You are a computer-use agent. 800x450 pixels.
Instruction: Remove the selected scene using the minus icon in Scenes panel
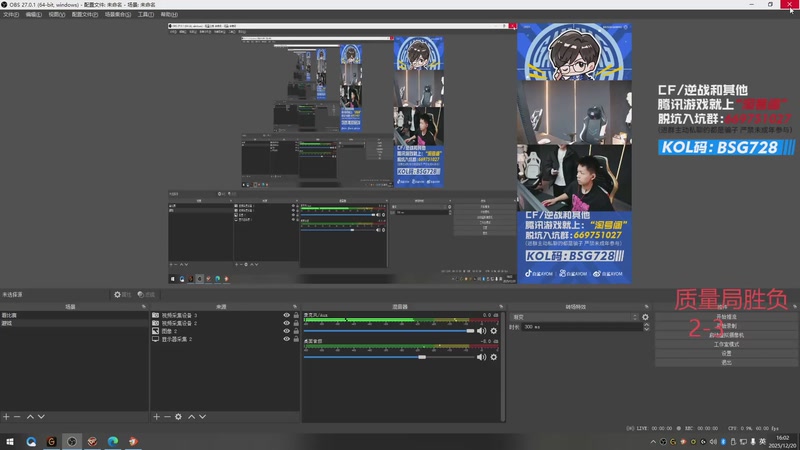click(x=17, y=417)
